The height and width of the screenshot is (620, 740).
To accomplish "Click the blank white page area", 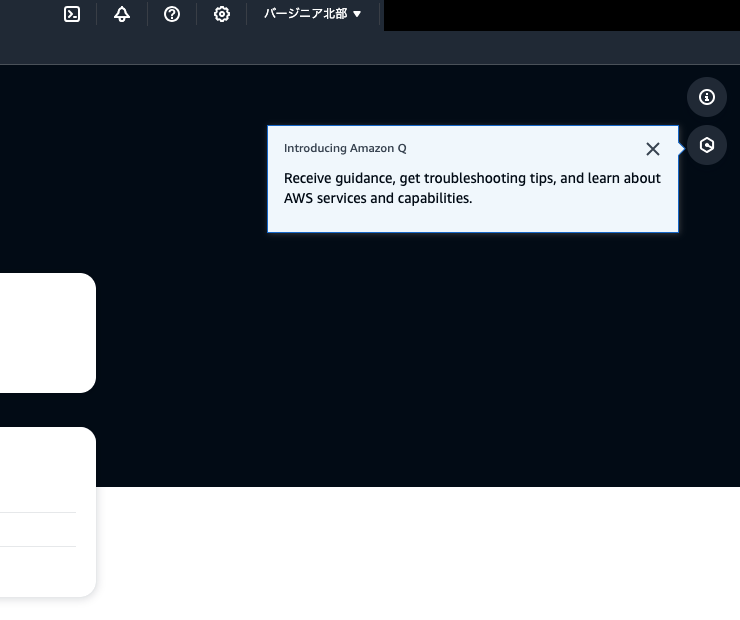I will pos(420,555).
